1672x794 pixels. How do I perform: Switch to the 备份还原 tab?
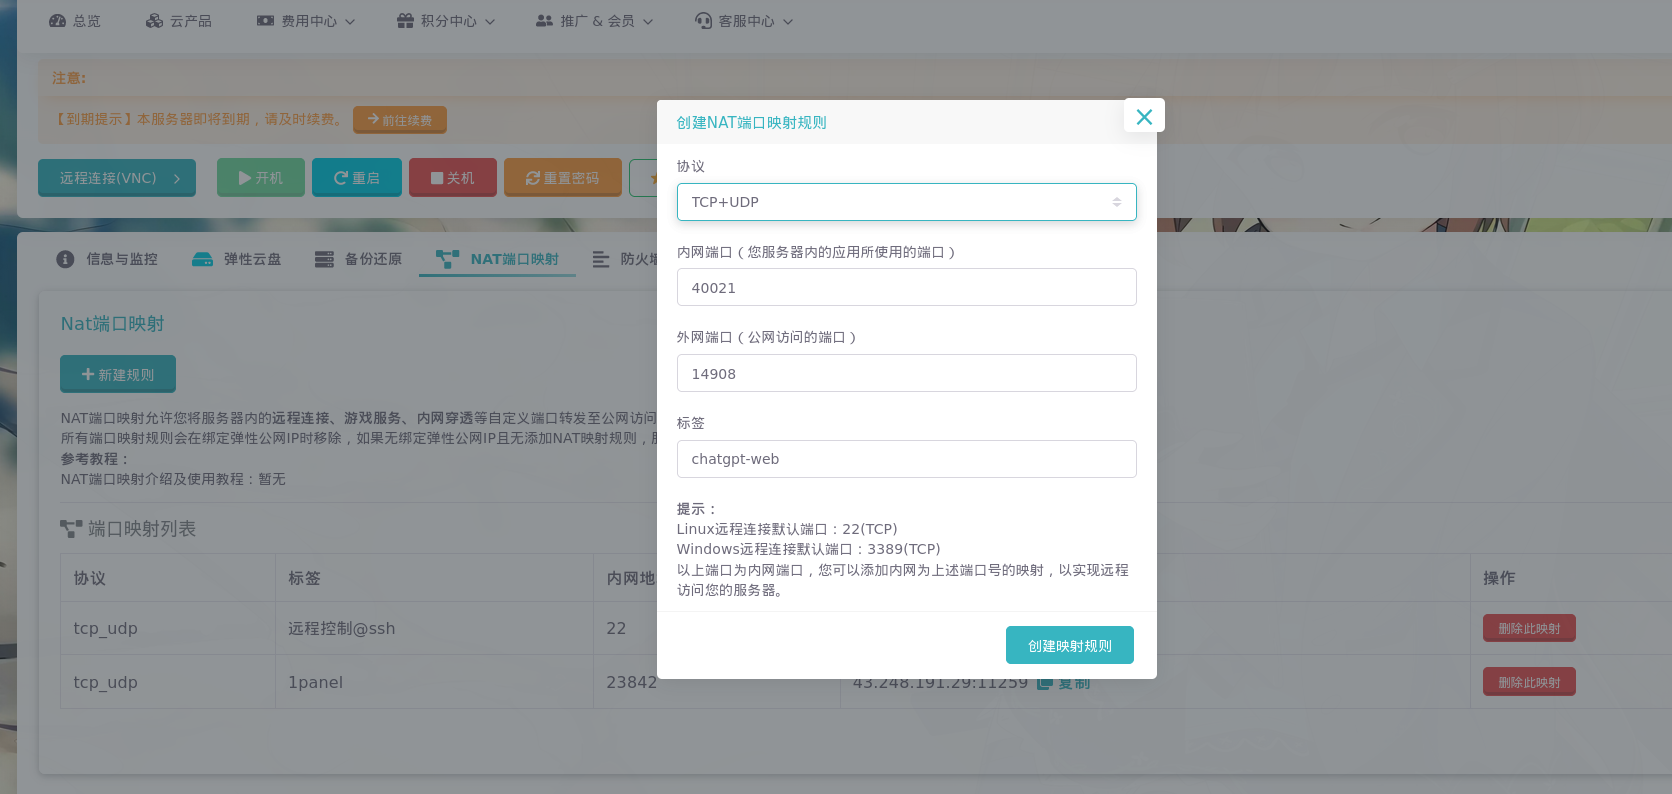(x=358, y=259)
